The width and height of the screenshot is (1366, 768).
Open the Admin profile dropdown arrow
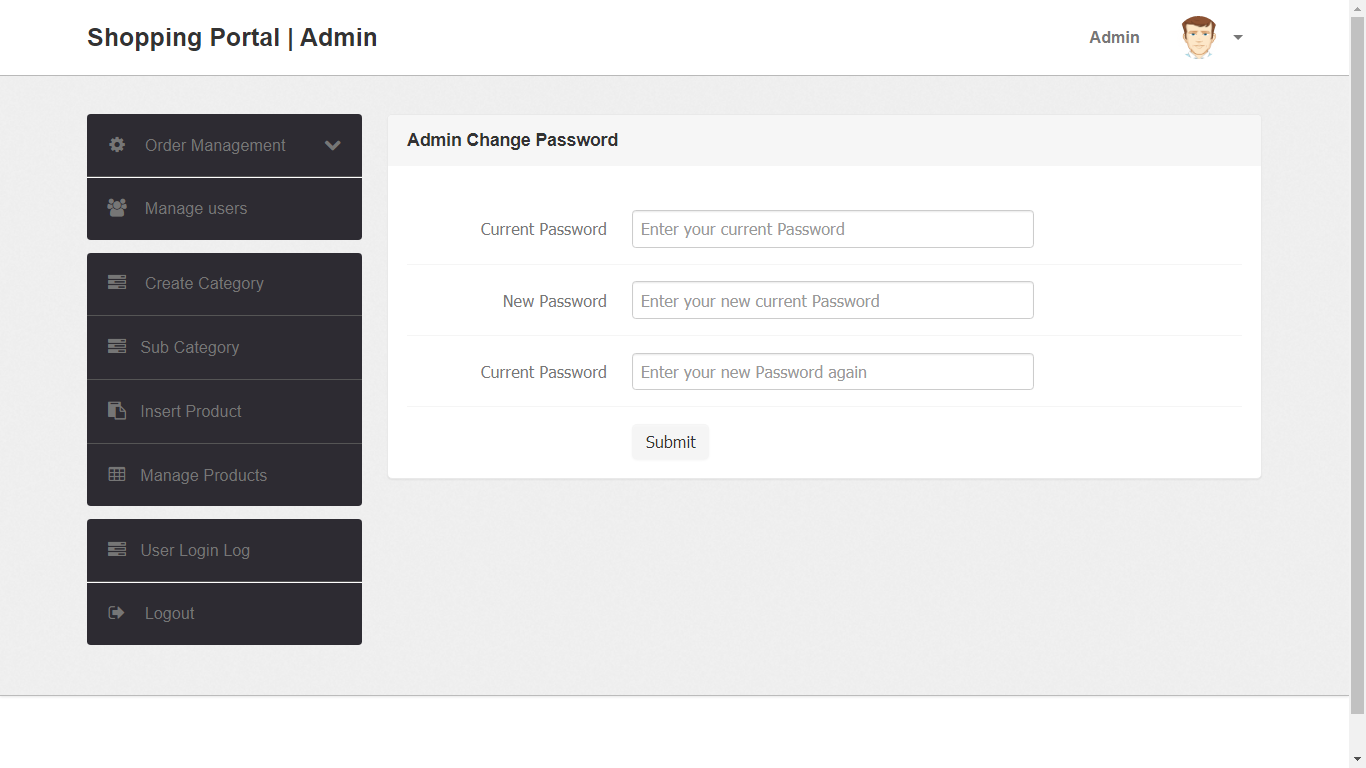point(1238,37)
